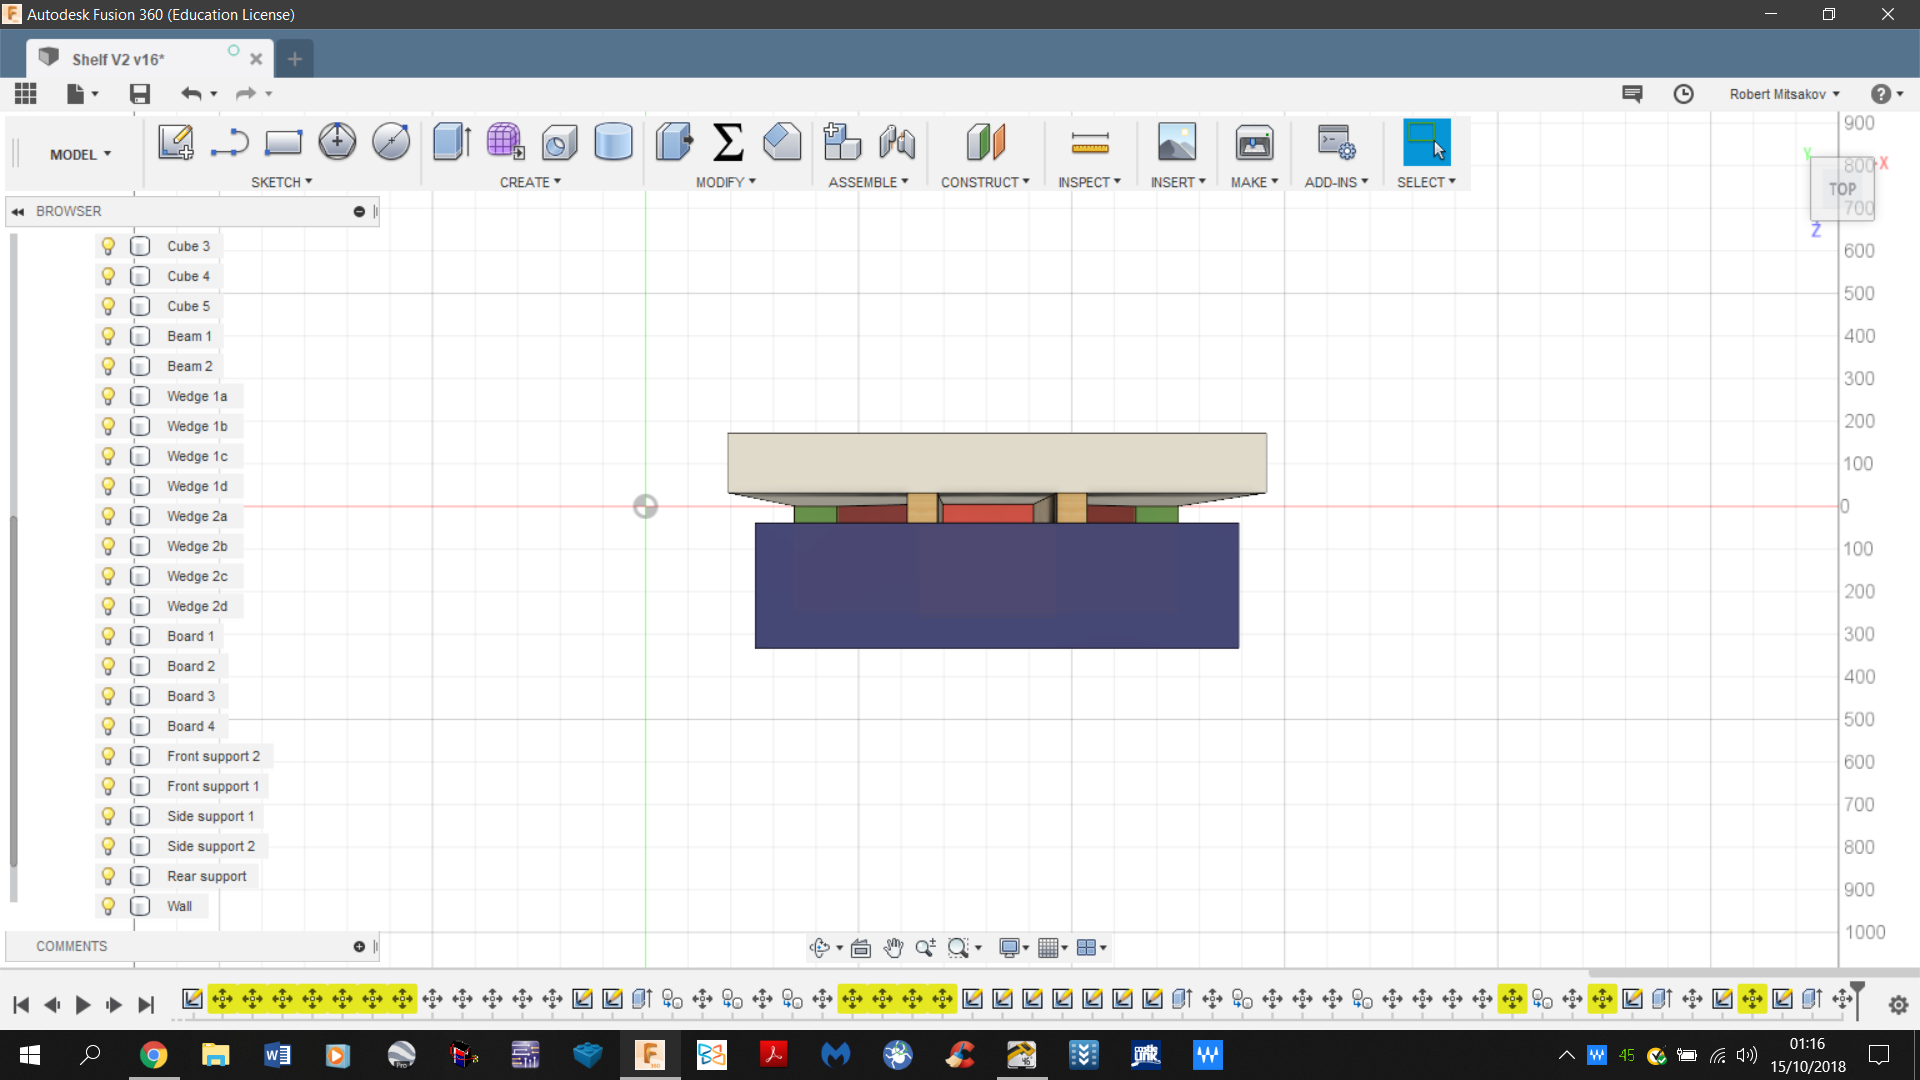The height and width of the screenshot is (1080, 1920).
Task: Open the ASSEMBLE dropdown menu
Action: point(868,182)
